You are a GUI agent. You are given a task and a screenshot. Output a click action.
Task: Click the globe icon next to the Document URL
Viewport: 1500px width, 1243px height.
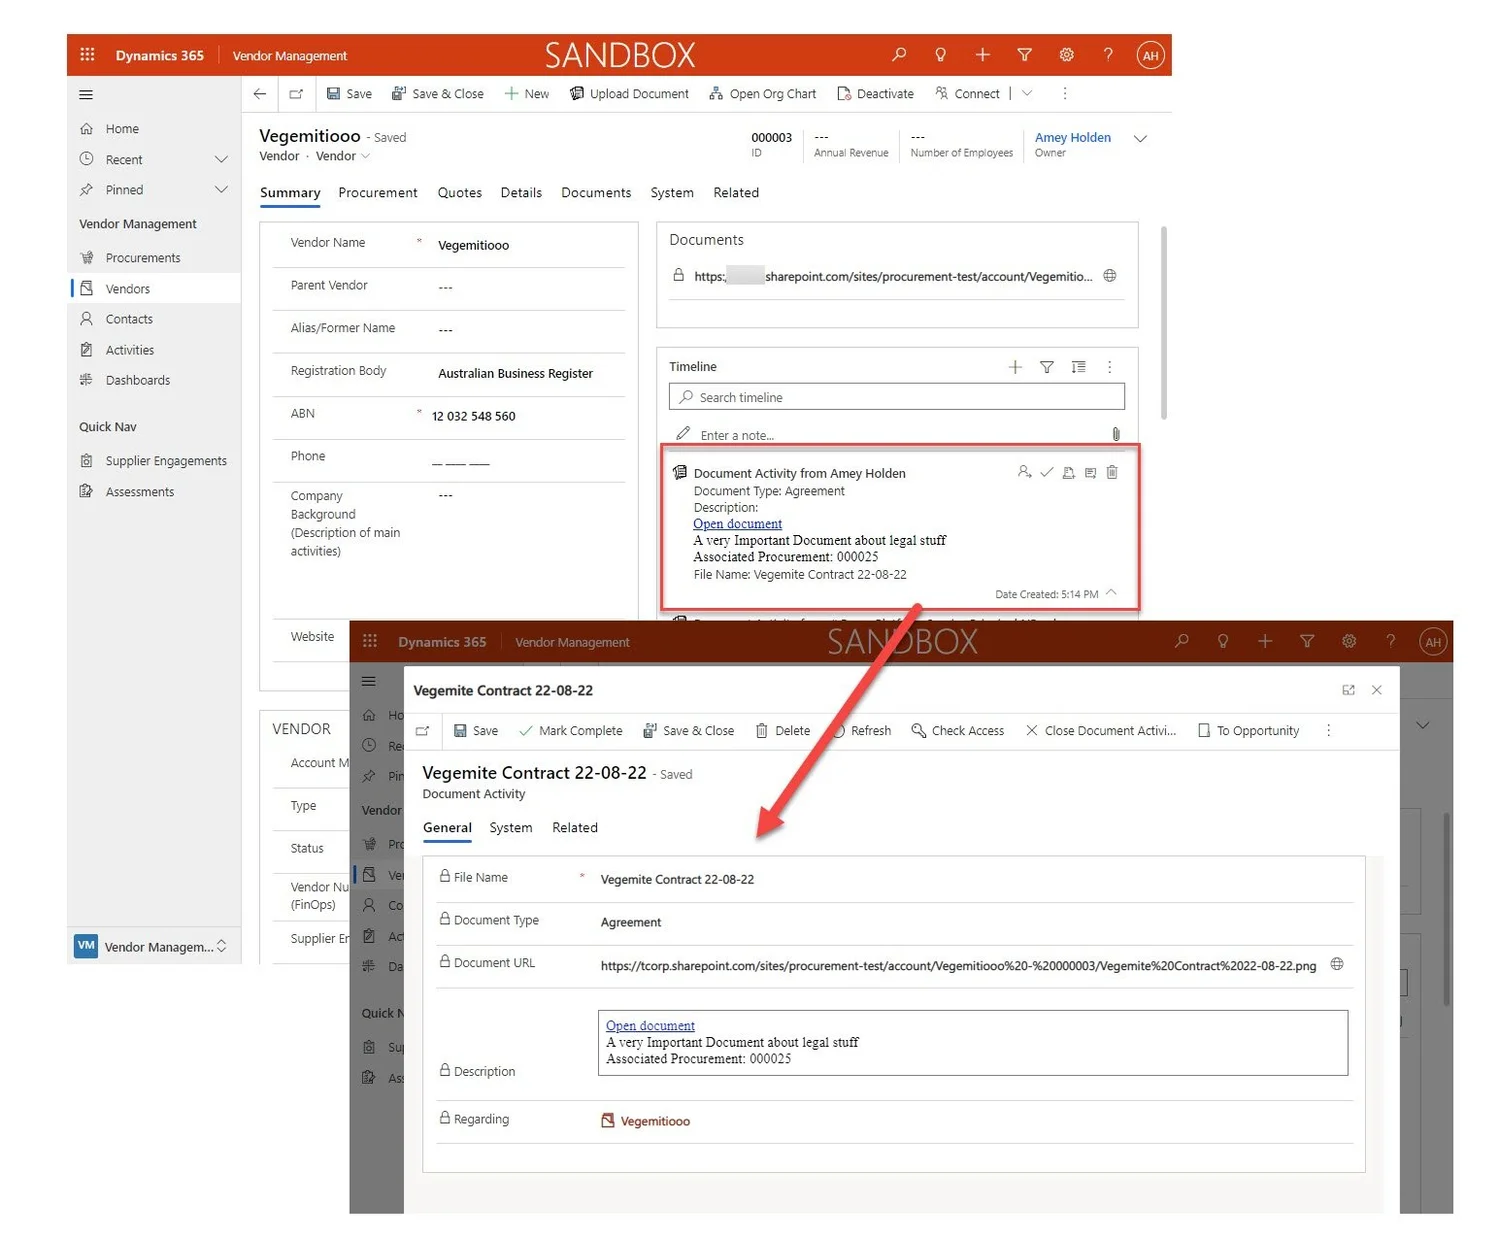point(1337,965)
